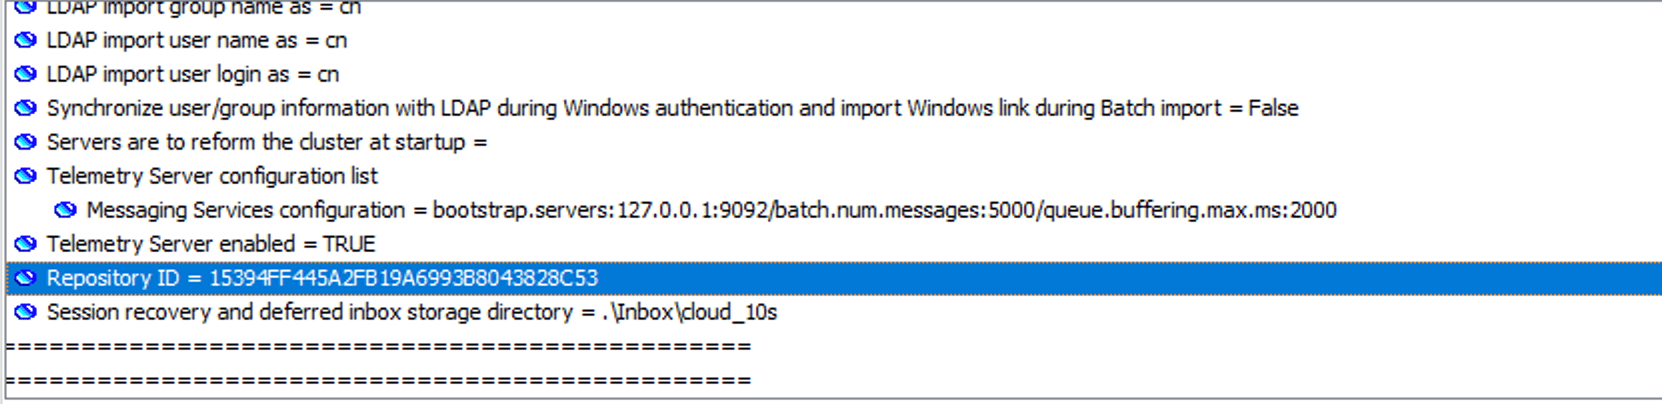1662x404 pixels.
Task: Click the icon beside Telemetry Server enabled
Action: (x=25, y=245)
